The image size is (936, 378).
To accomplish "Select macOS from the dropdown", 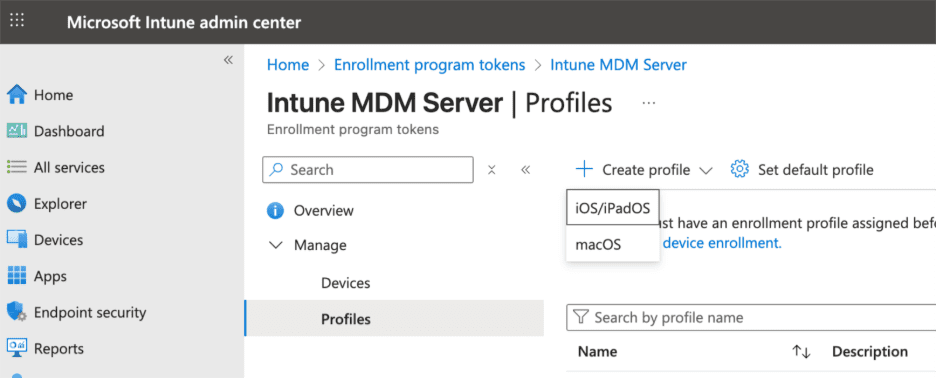I will coord(612,244).
